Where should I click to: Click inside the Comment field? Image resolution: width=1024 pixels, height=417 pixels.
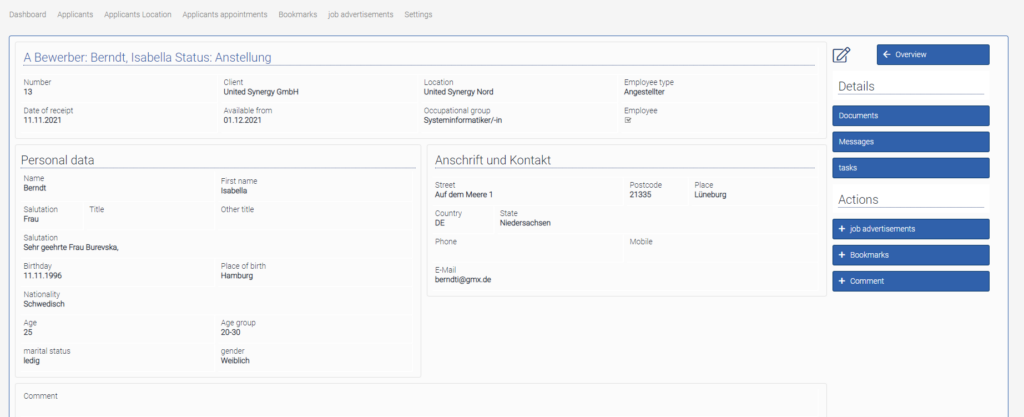420,405
